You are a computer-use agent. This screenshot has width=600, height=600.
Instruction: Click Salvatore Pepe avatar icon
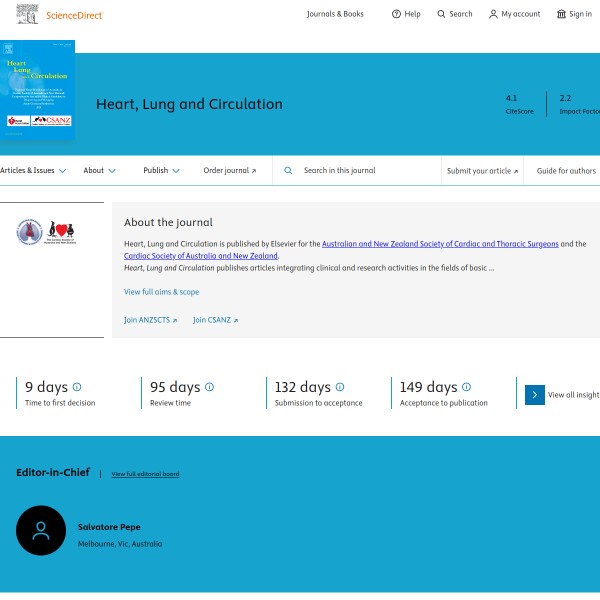pyautogui.click(x=41, y=531)
